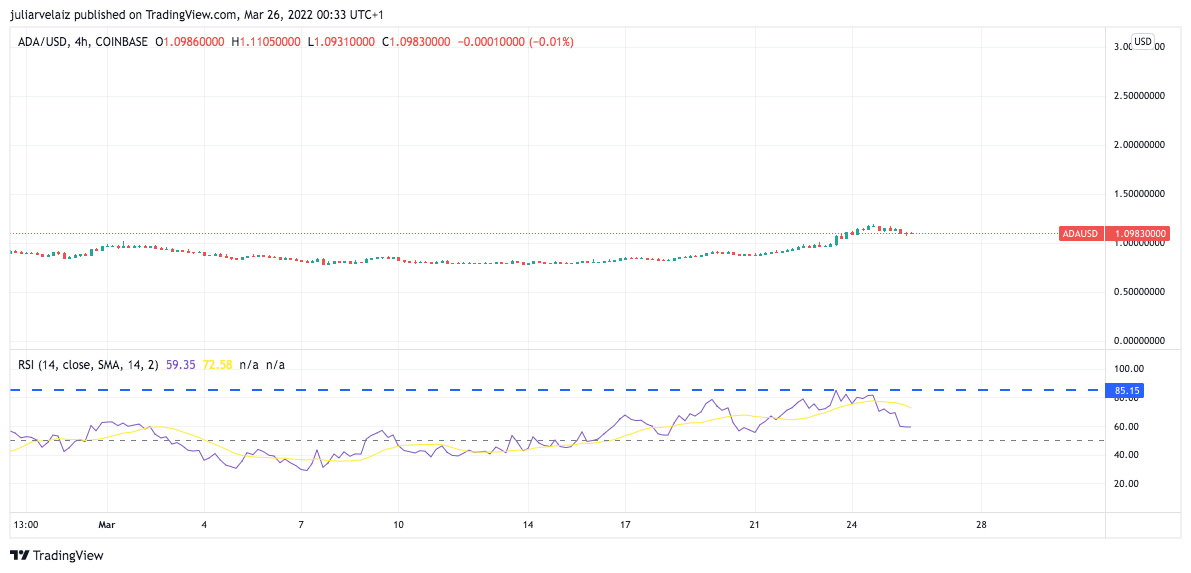Click the '28' date on time axis

(981, 524)
